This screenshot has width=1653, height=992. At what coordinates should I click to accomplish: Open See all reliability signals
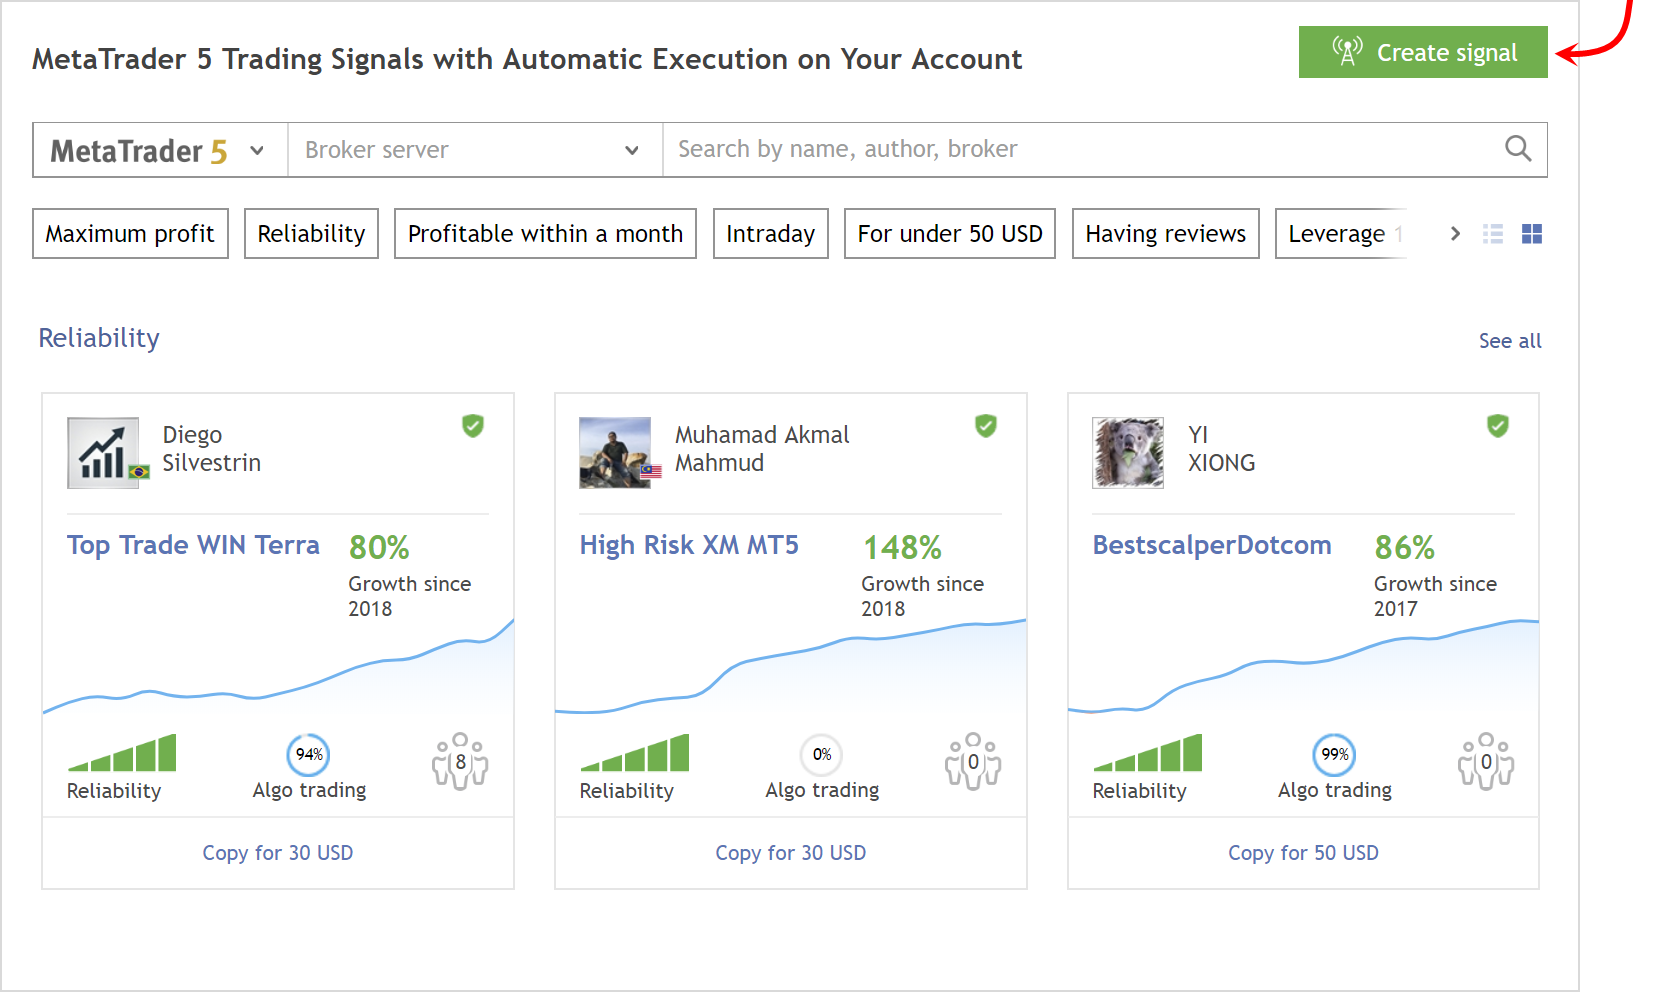(1510, 341)
